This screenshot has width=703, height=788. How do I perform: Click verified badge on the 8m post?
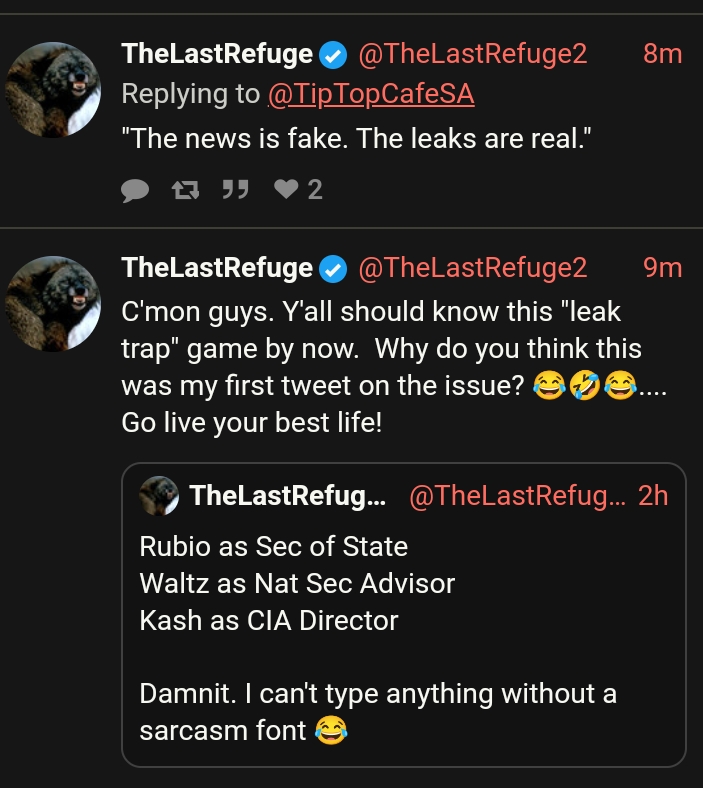[x=333, y=54]
